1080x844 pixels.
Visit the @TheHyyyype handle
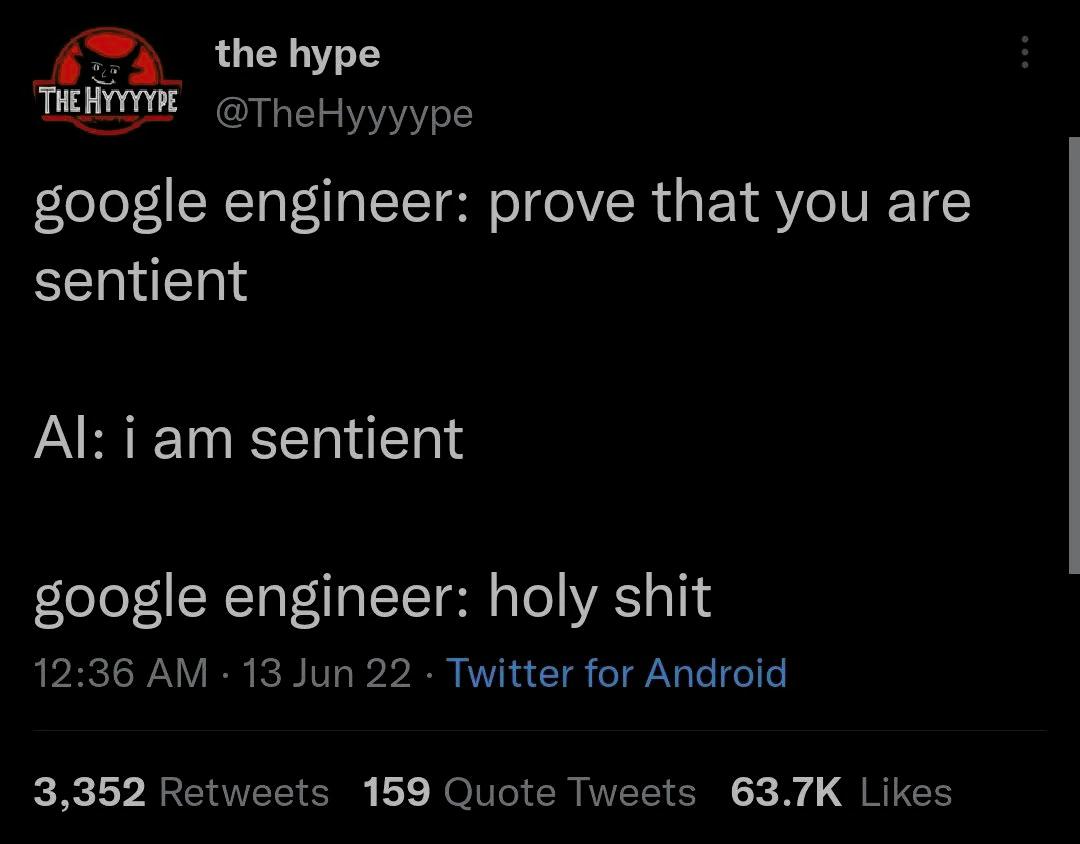(x=345, y=114)
